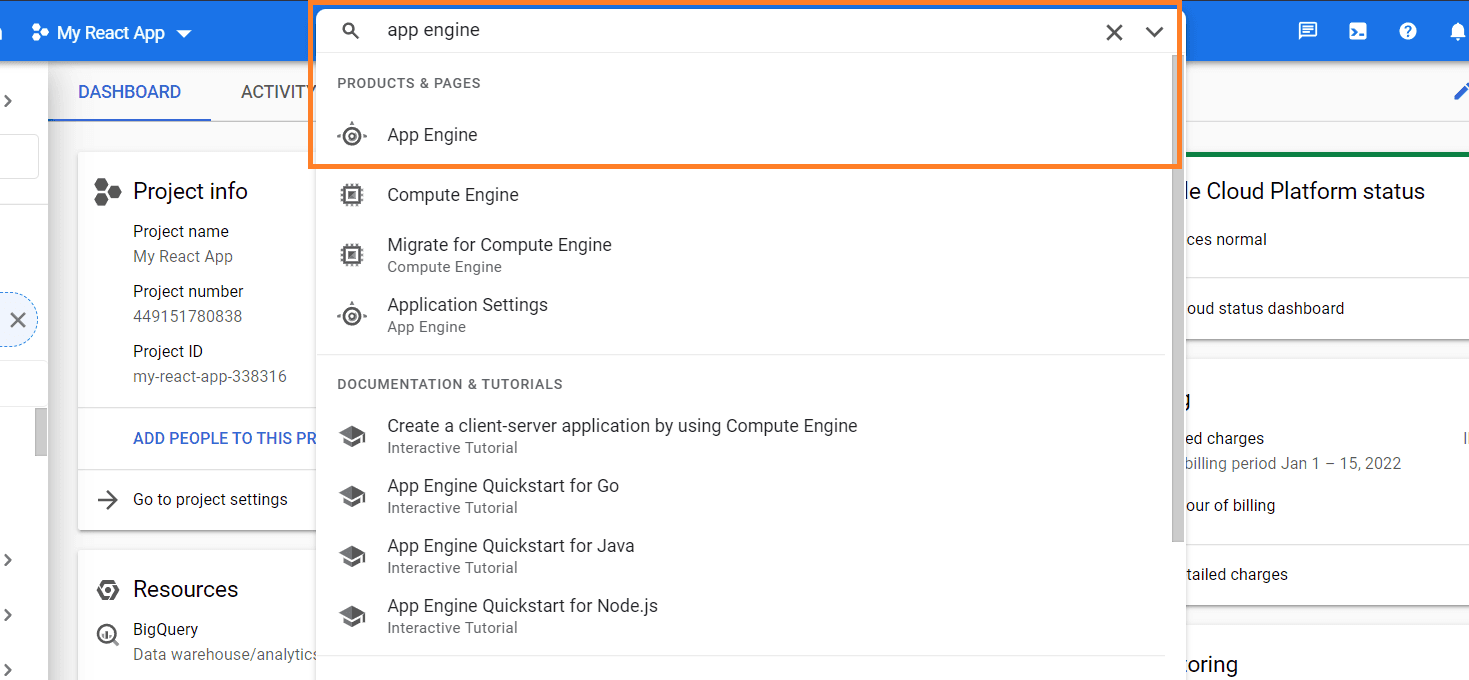
Task: Click the pencil customize icon
Action: click(x=1460, y=92)
